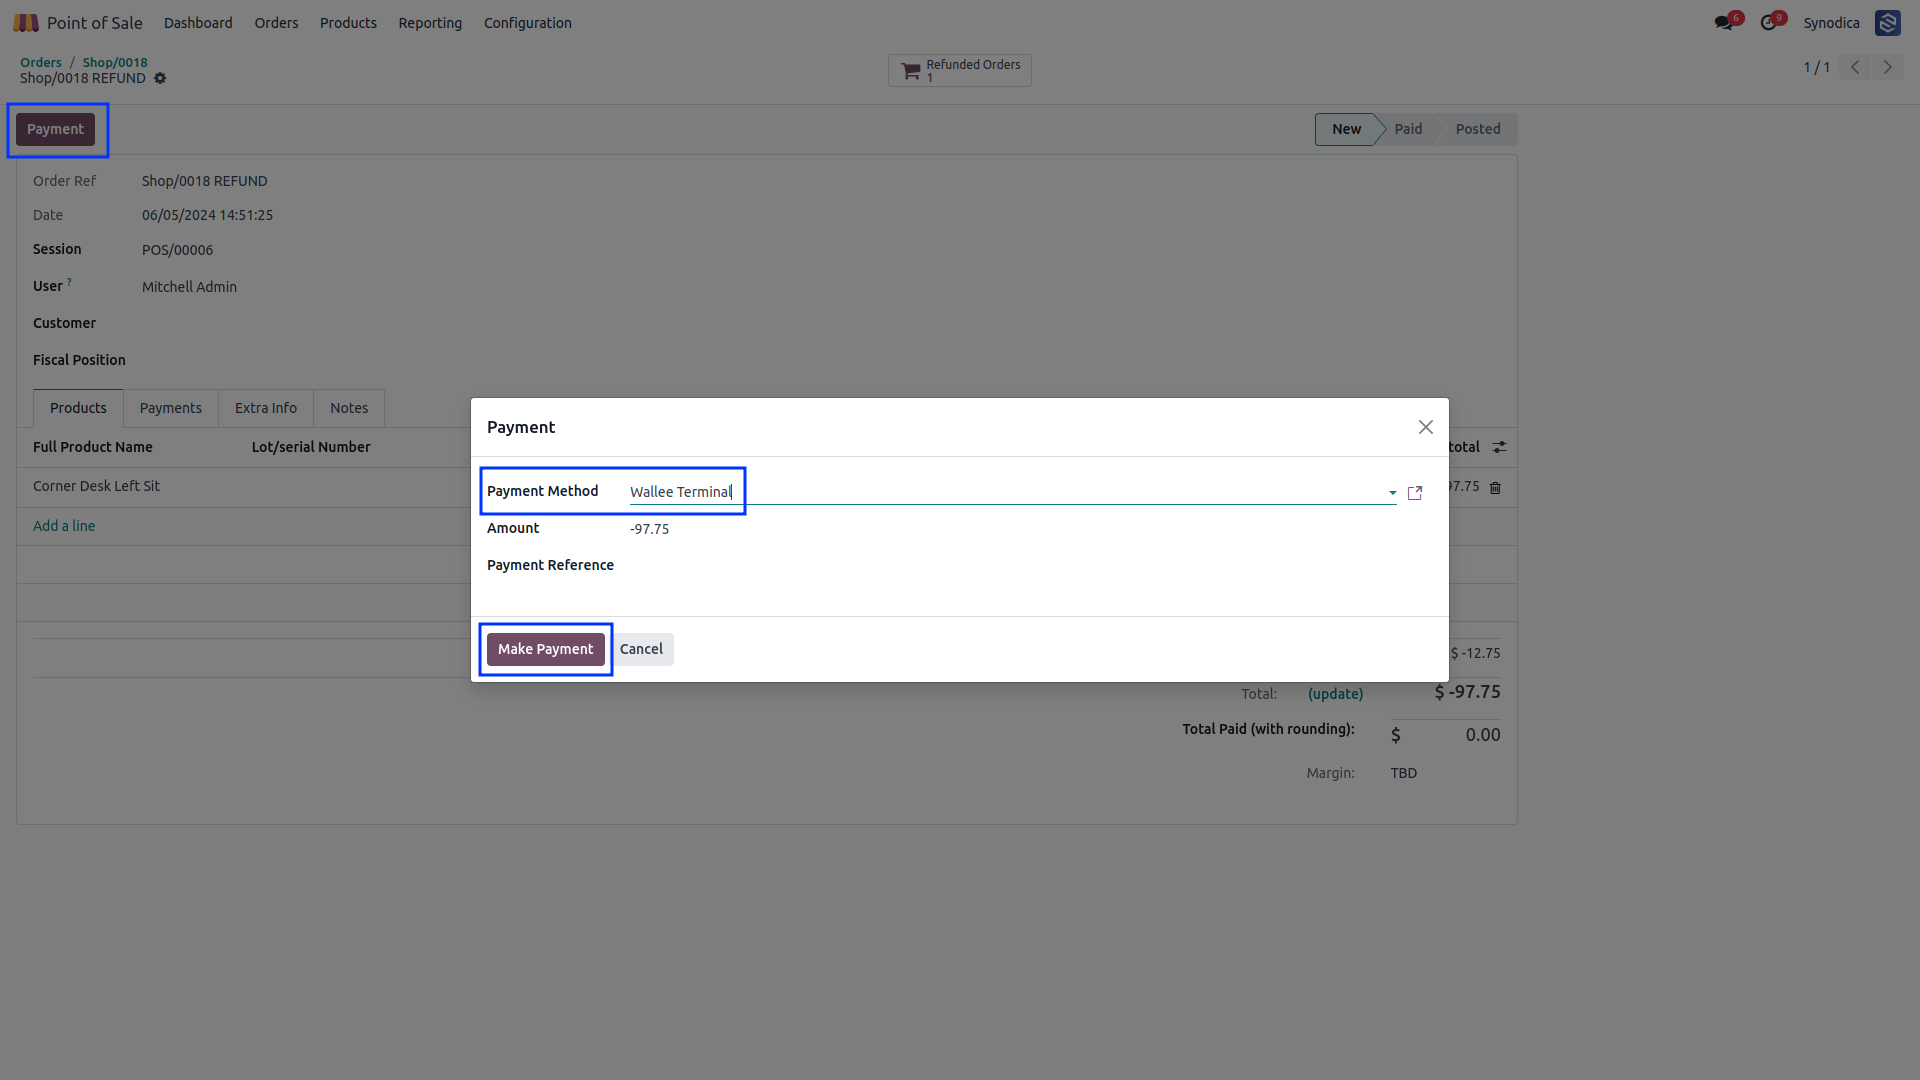
Task: Open the Orders menu
Action: (x=276, y=23)
